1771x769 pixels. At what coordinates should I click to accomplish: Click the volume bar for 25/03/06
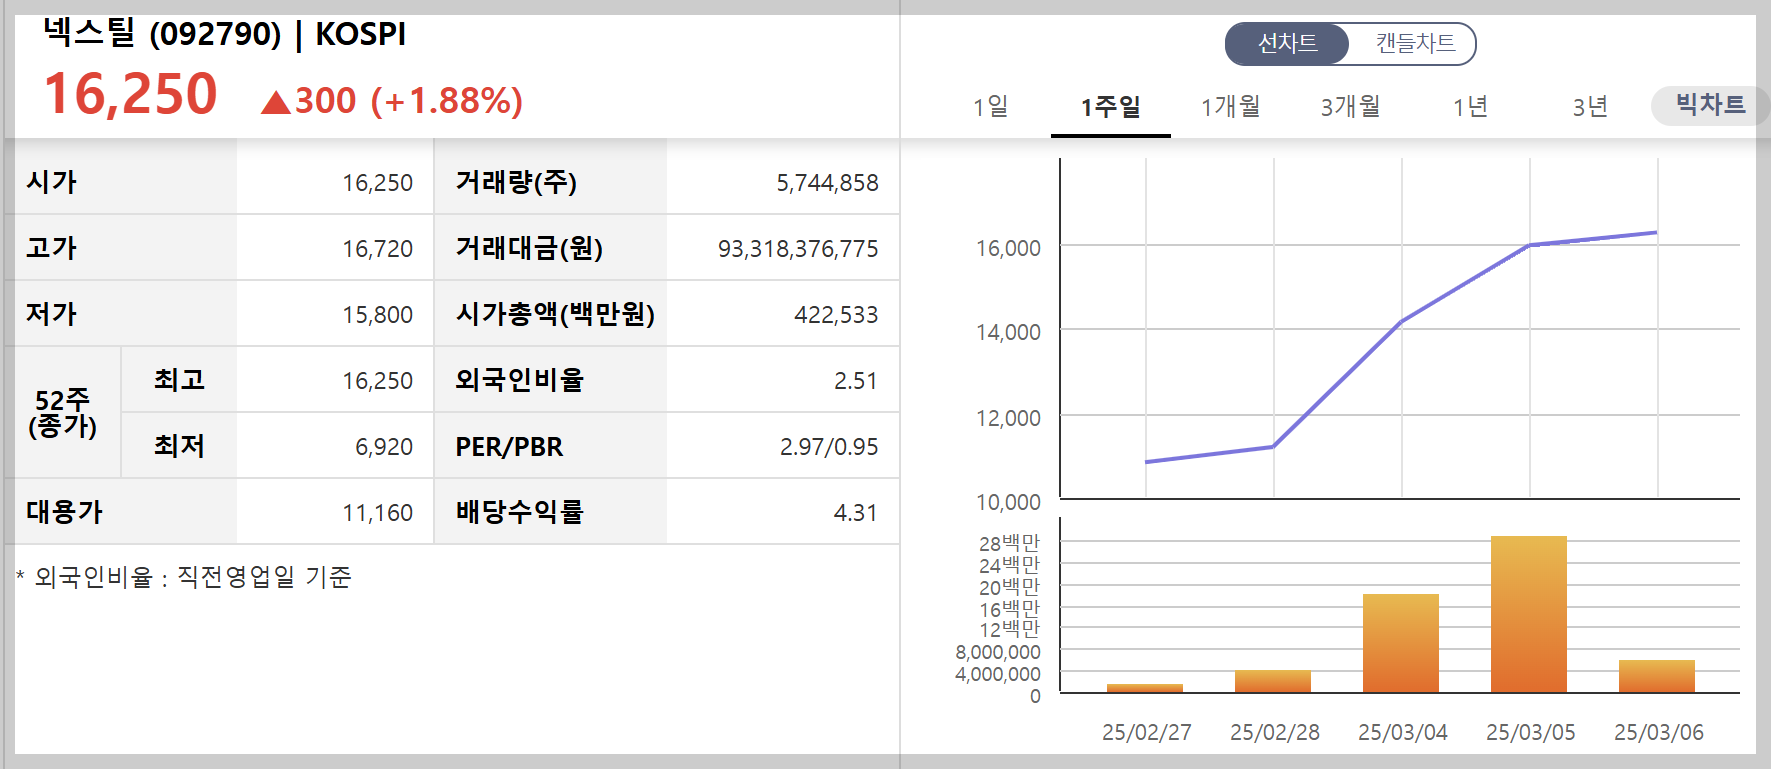coord(1657,676)
